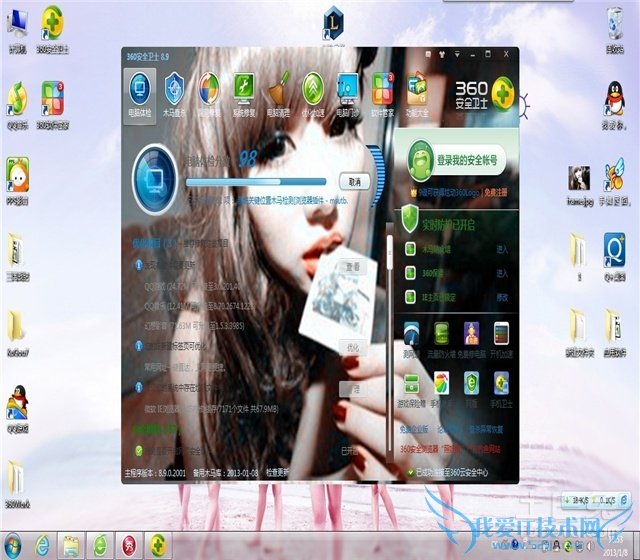Open the 漏洞修复 Windows-logo tab

point(209,96)
